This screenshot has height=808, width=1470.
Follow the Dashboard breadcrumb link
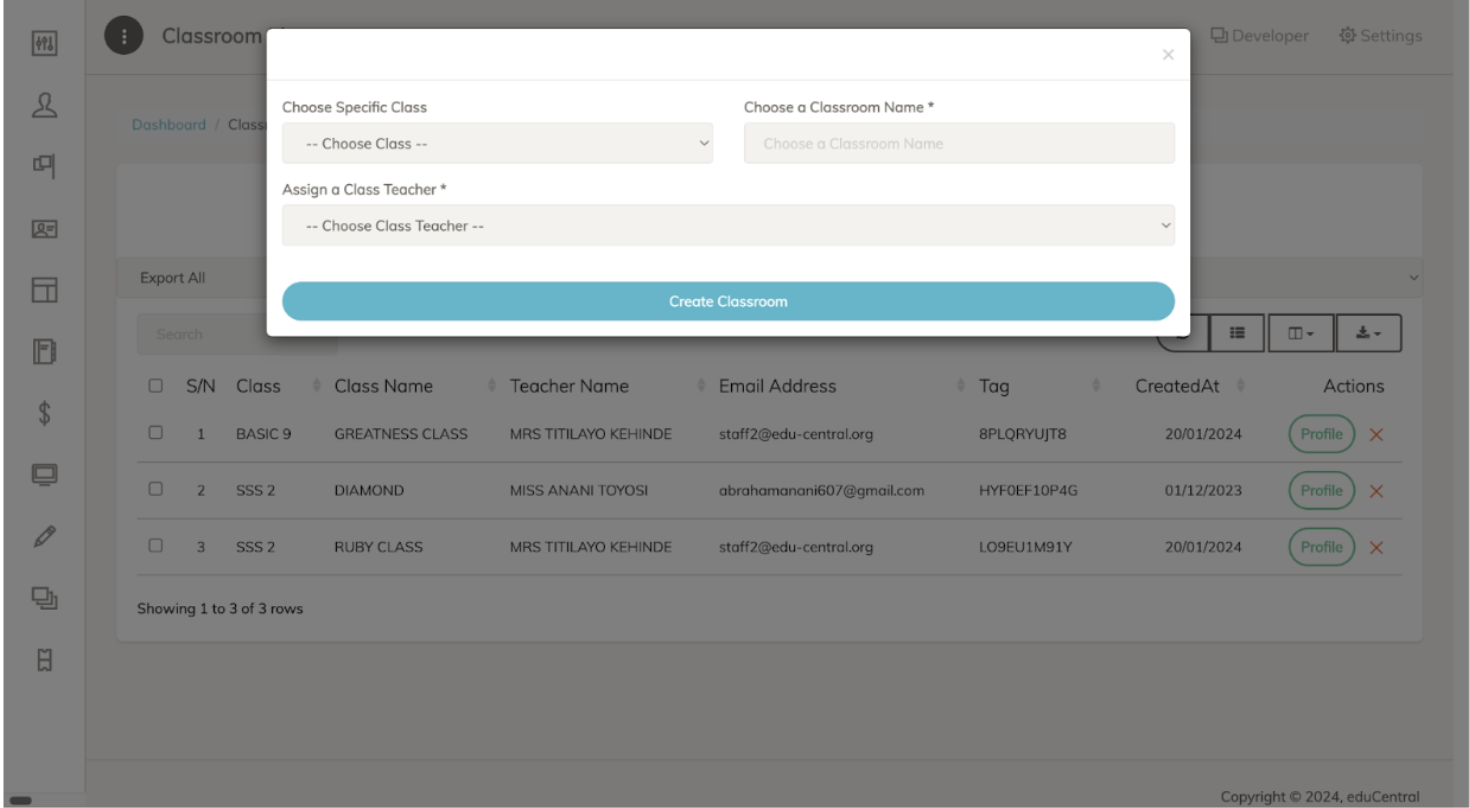168,125
